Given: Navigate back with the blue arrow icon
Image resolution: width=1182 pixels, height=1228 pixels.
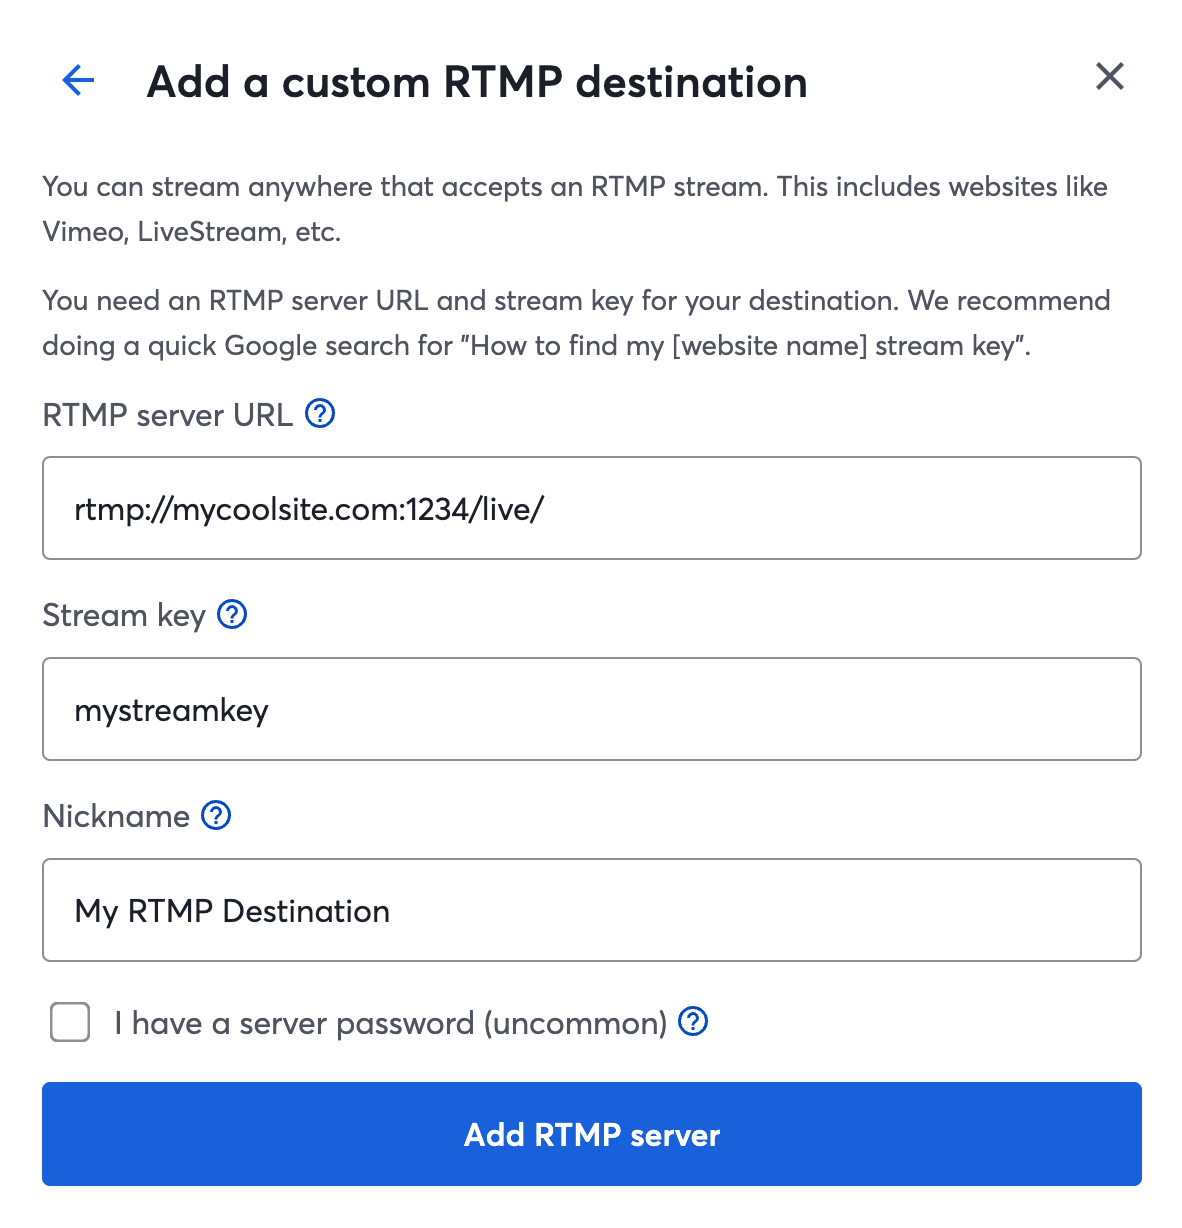Looking at the screenshot, I should click(78, 80).
